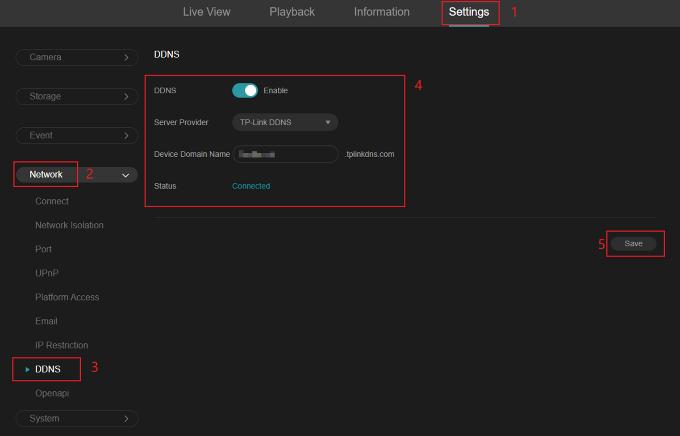Select the Settings tab

click(x=469, y=12)
